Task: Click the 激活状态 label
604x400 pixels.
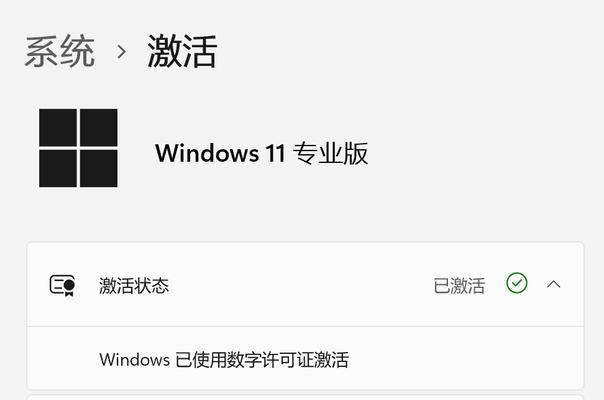Action: [x=134, y=286]
